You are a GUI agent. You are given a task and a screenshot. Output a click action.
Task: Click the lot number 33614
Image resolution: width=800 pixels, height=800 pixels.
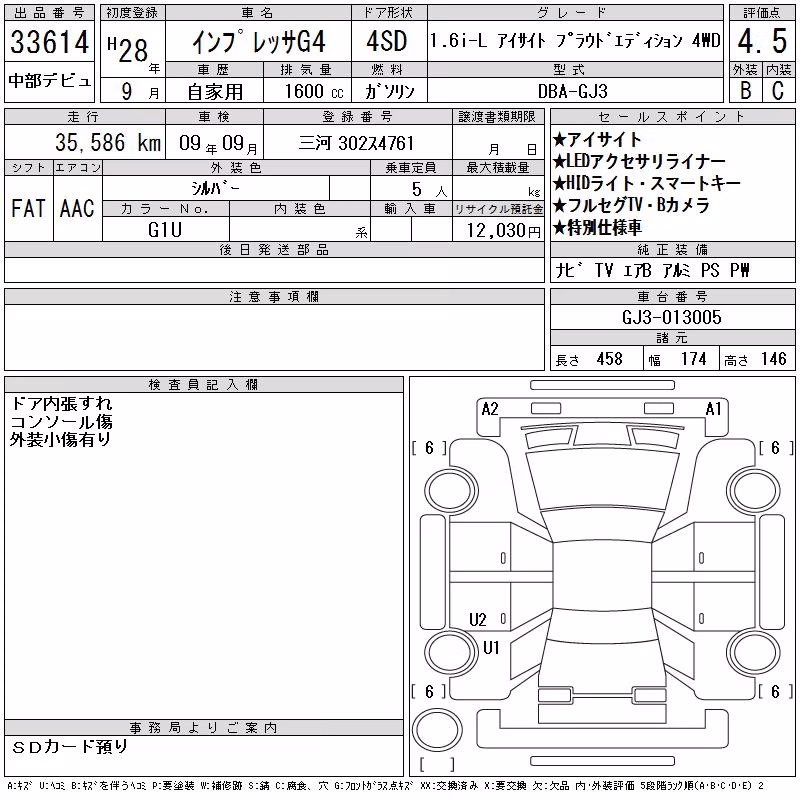pos(49,42)
